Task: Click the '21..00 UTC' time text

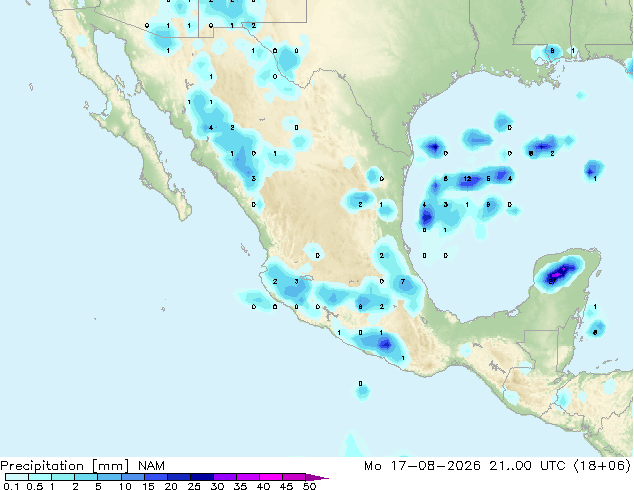Action: 527,466
